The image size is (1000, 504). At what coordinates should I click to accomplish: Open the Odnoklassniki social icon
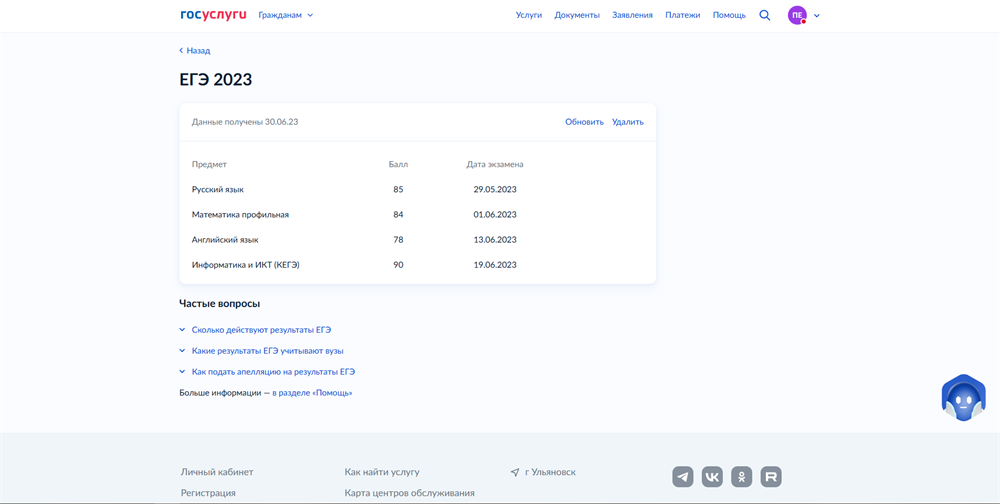coord(742,477)
